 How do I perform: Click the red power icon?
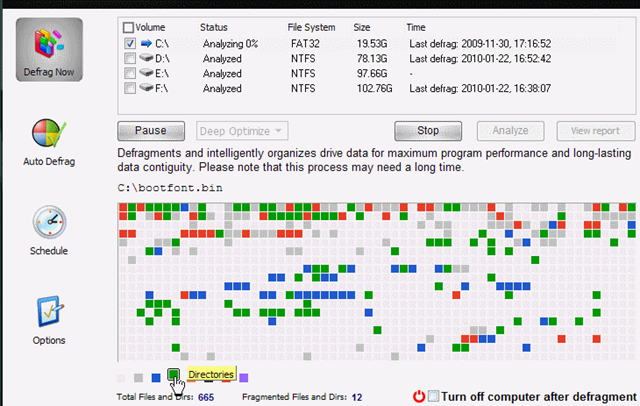(418, 396)
